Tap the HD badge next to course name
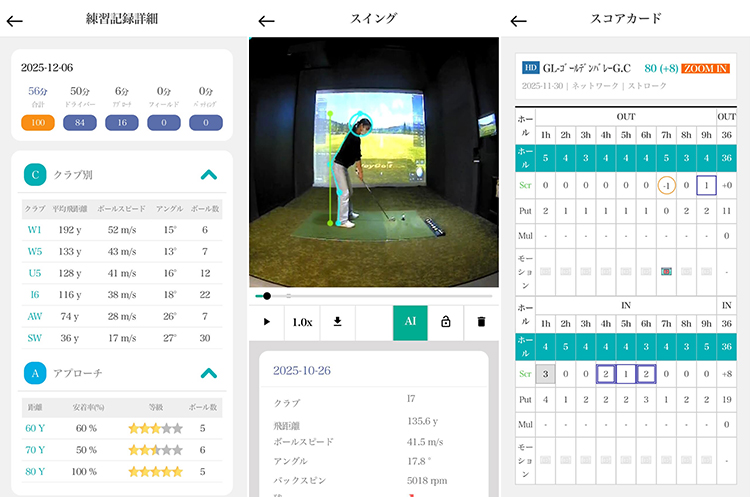The image size is (750, 497). pos(530,68)
